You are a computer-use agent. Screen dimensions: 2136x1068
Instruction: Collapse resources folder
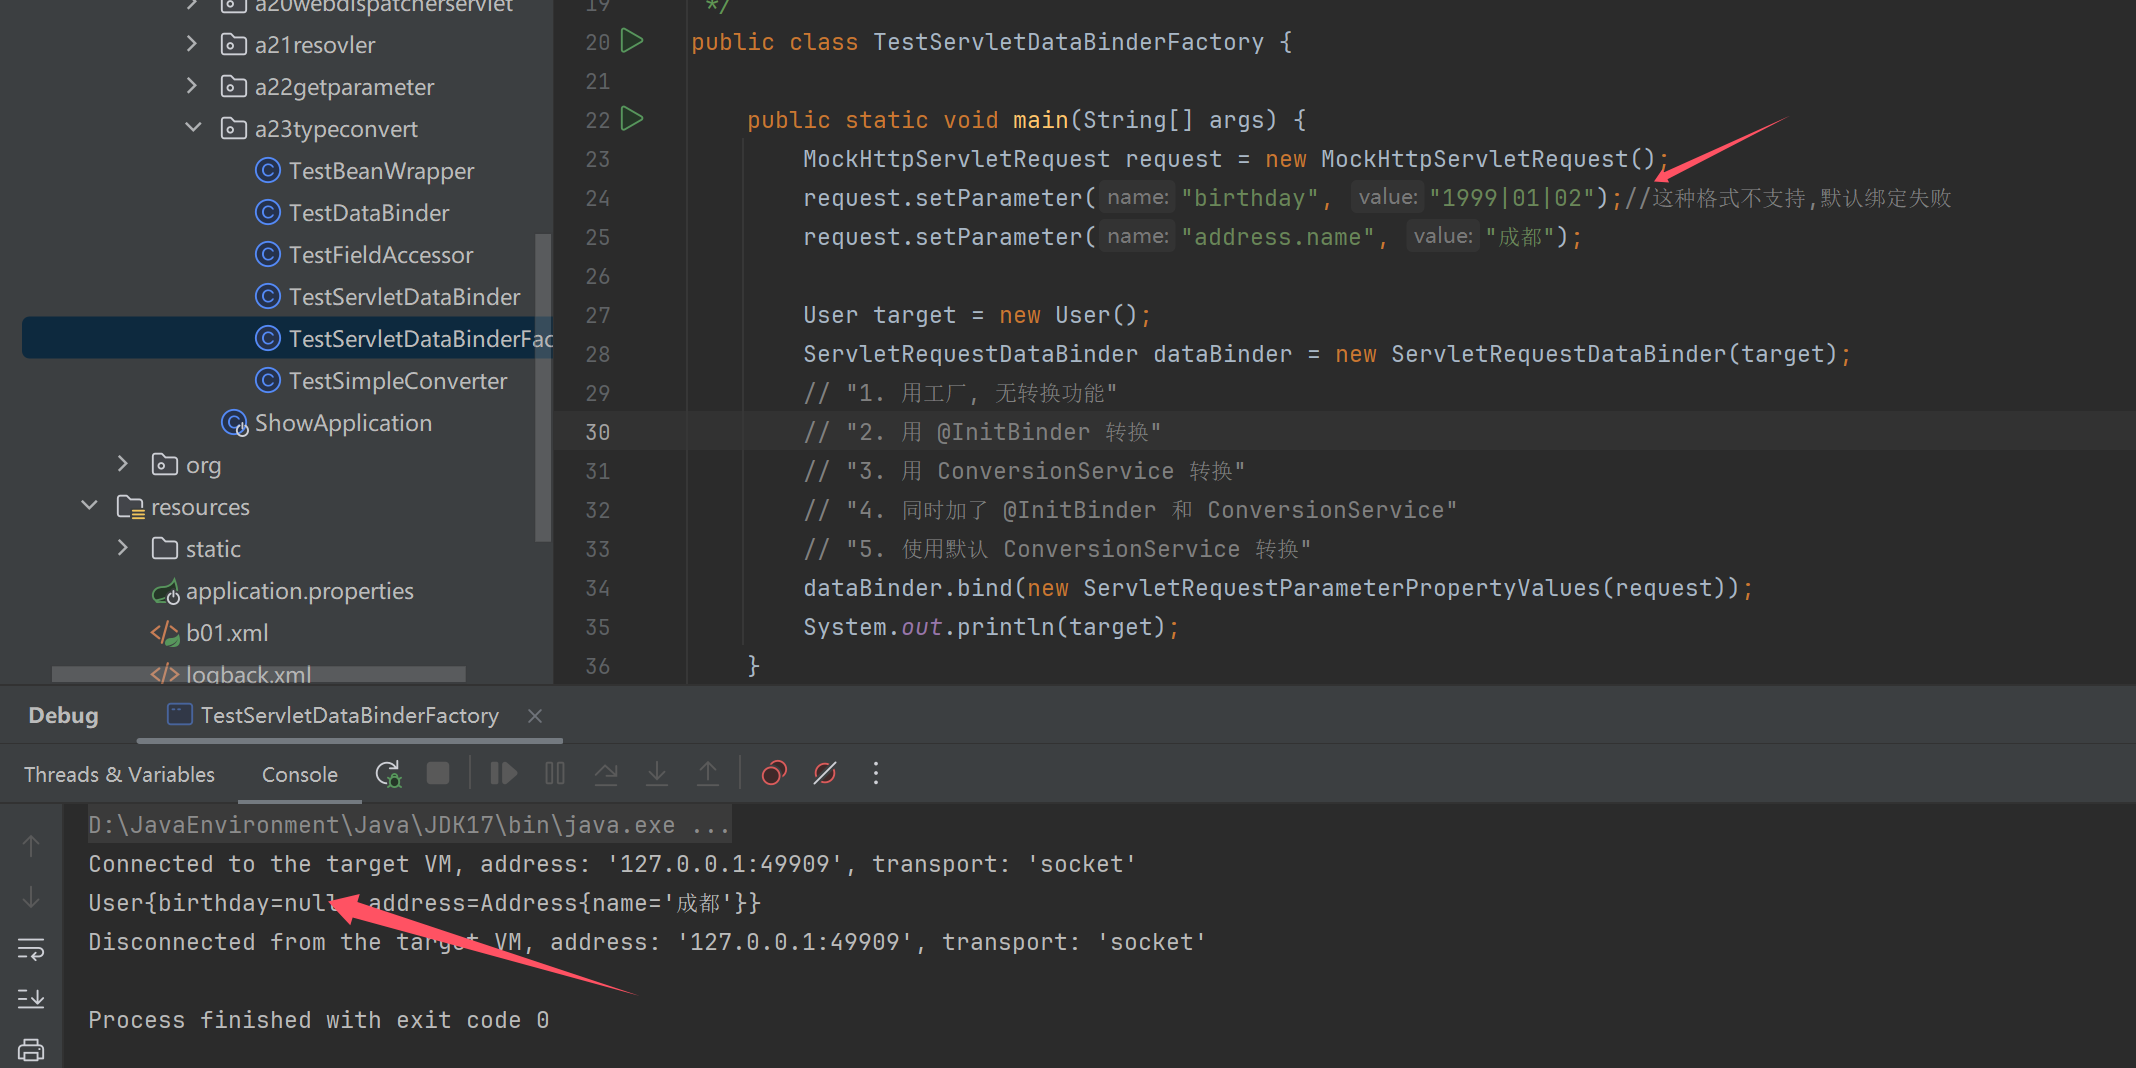coord(89,506)
